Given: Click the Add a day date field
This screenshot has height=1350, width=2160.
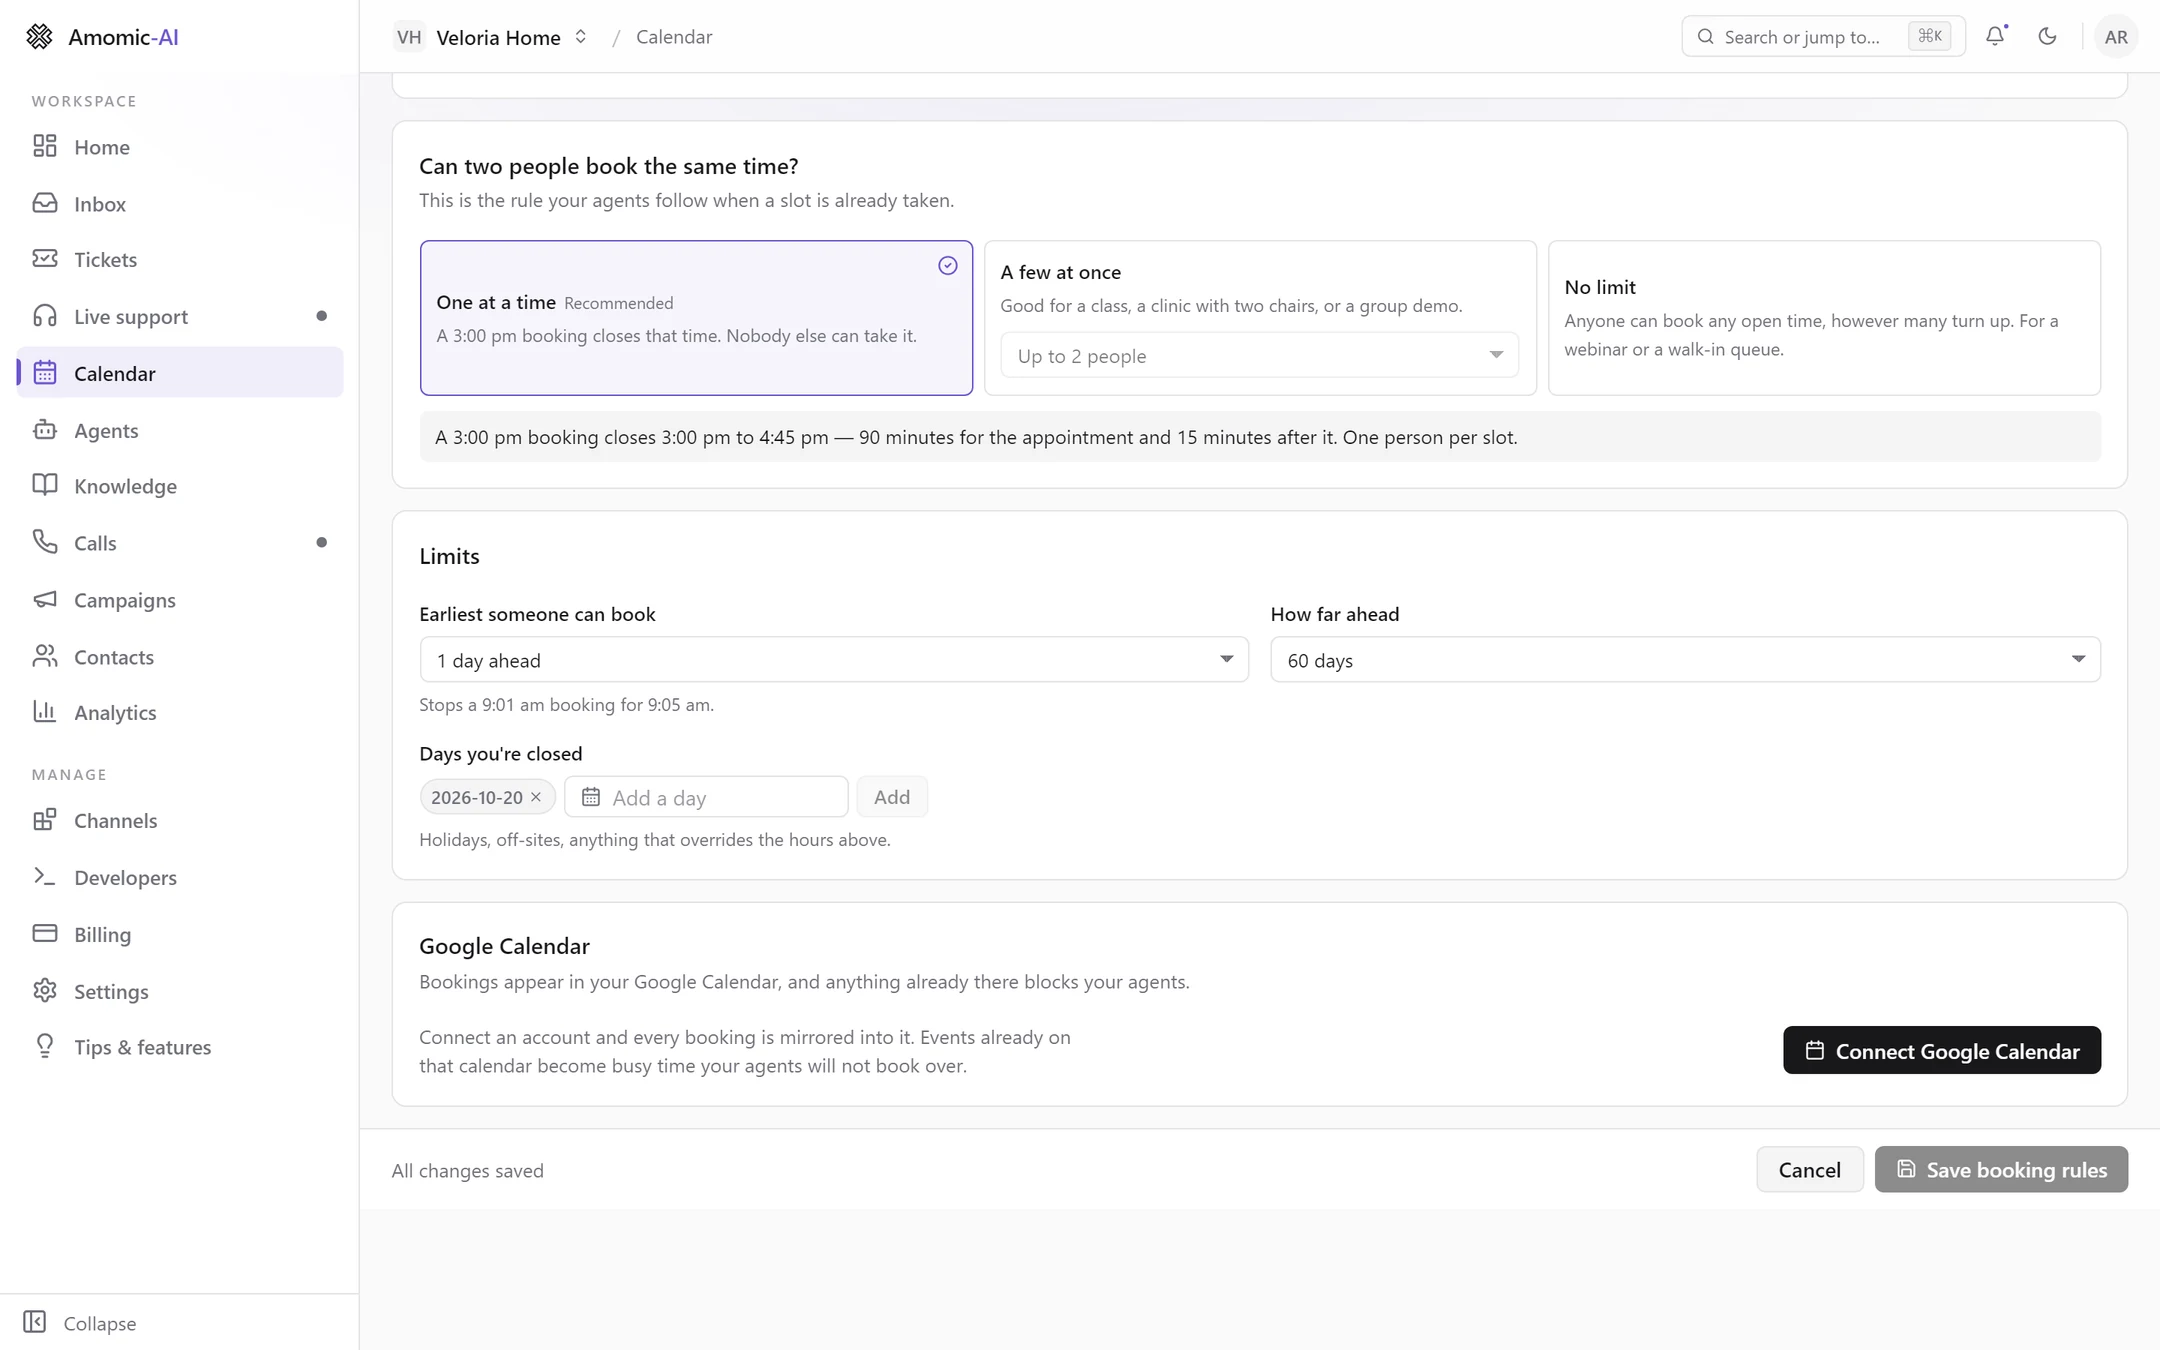Looking at the screenshot, I should pos(706,797).
